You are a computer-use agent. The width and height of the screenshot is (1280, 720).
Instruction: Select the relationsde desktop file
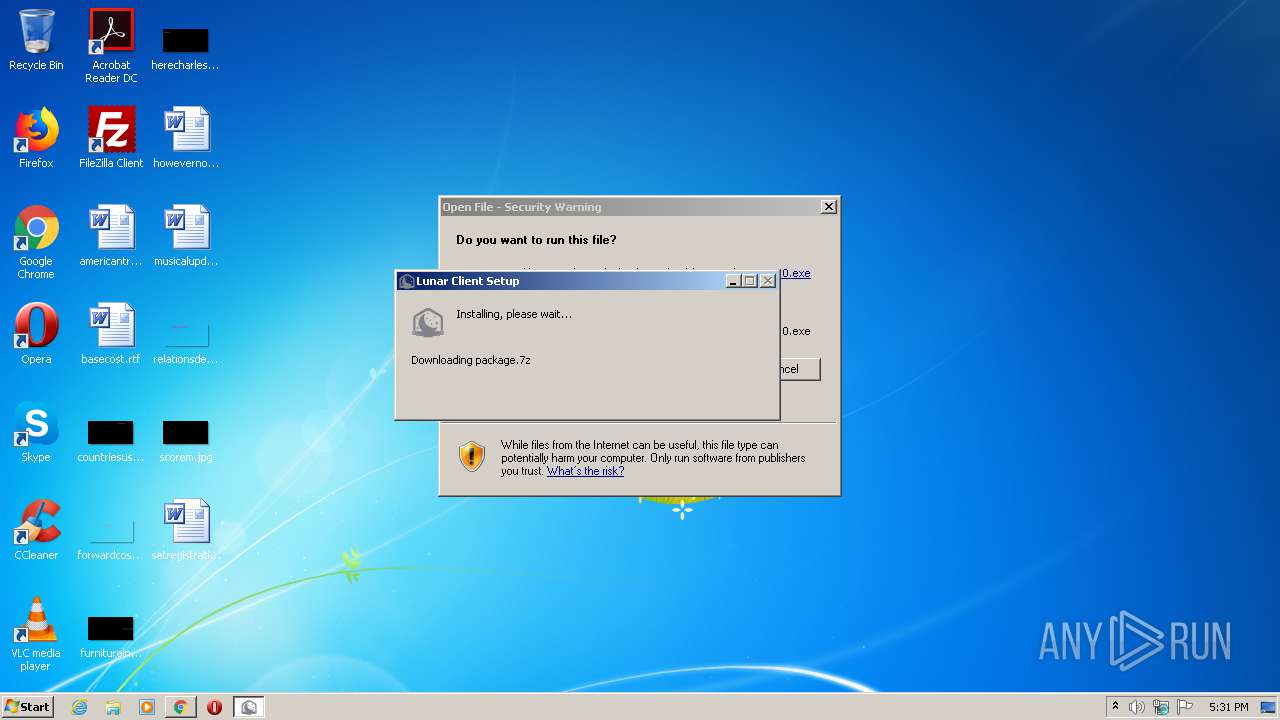tap(186, 342)
